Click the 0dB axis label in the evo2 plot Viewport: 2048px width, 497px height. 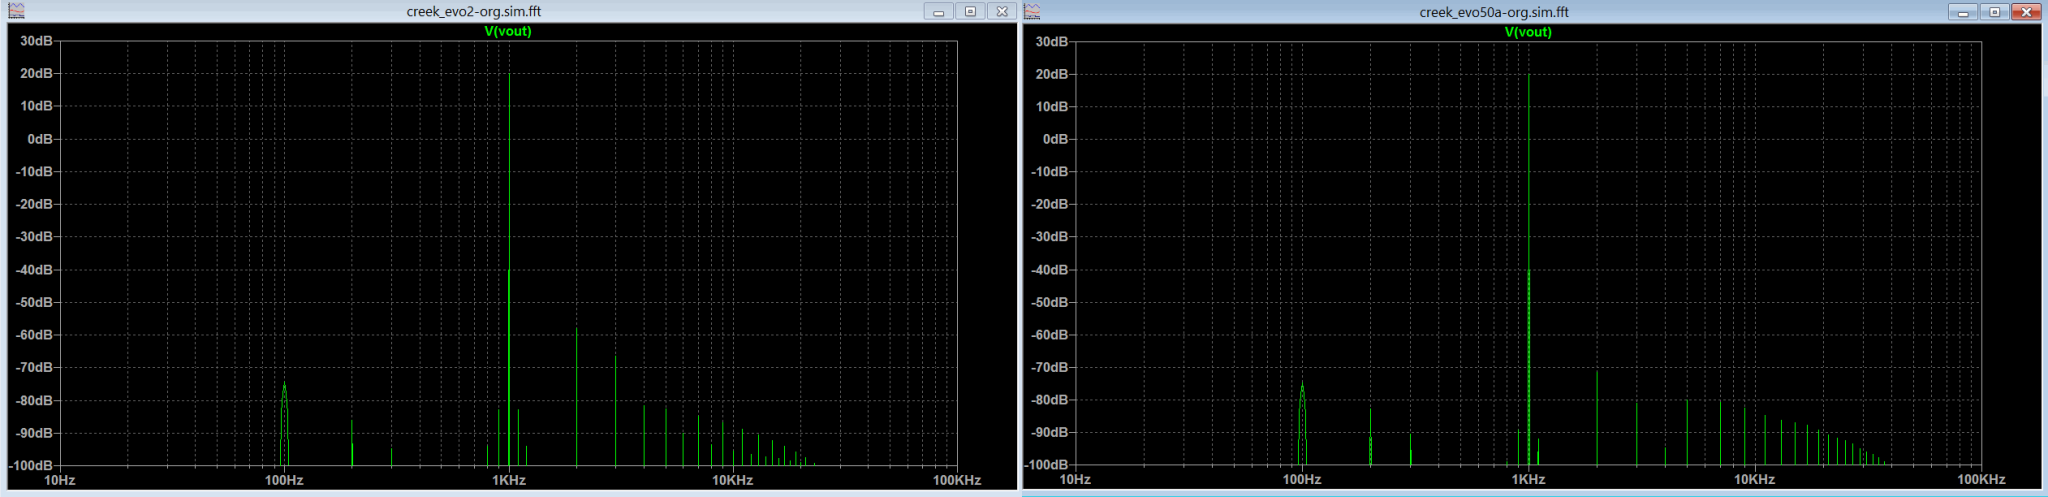point(41,139)
